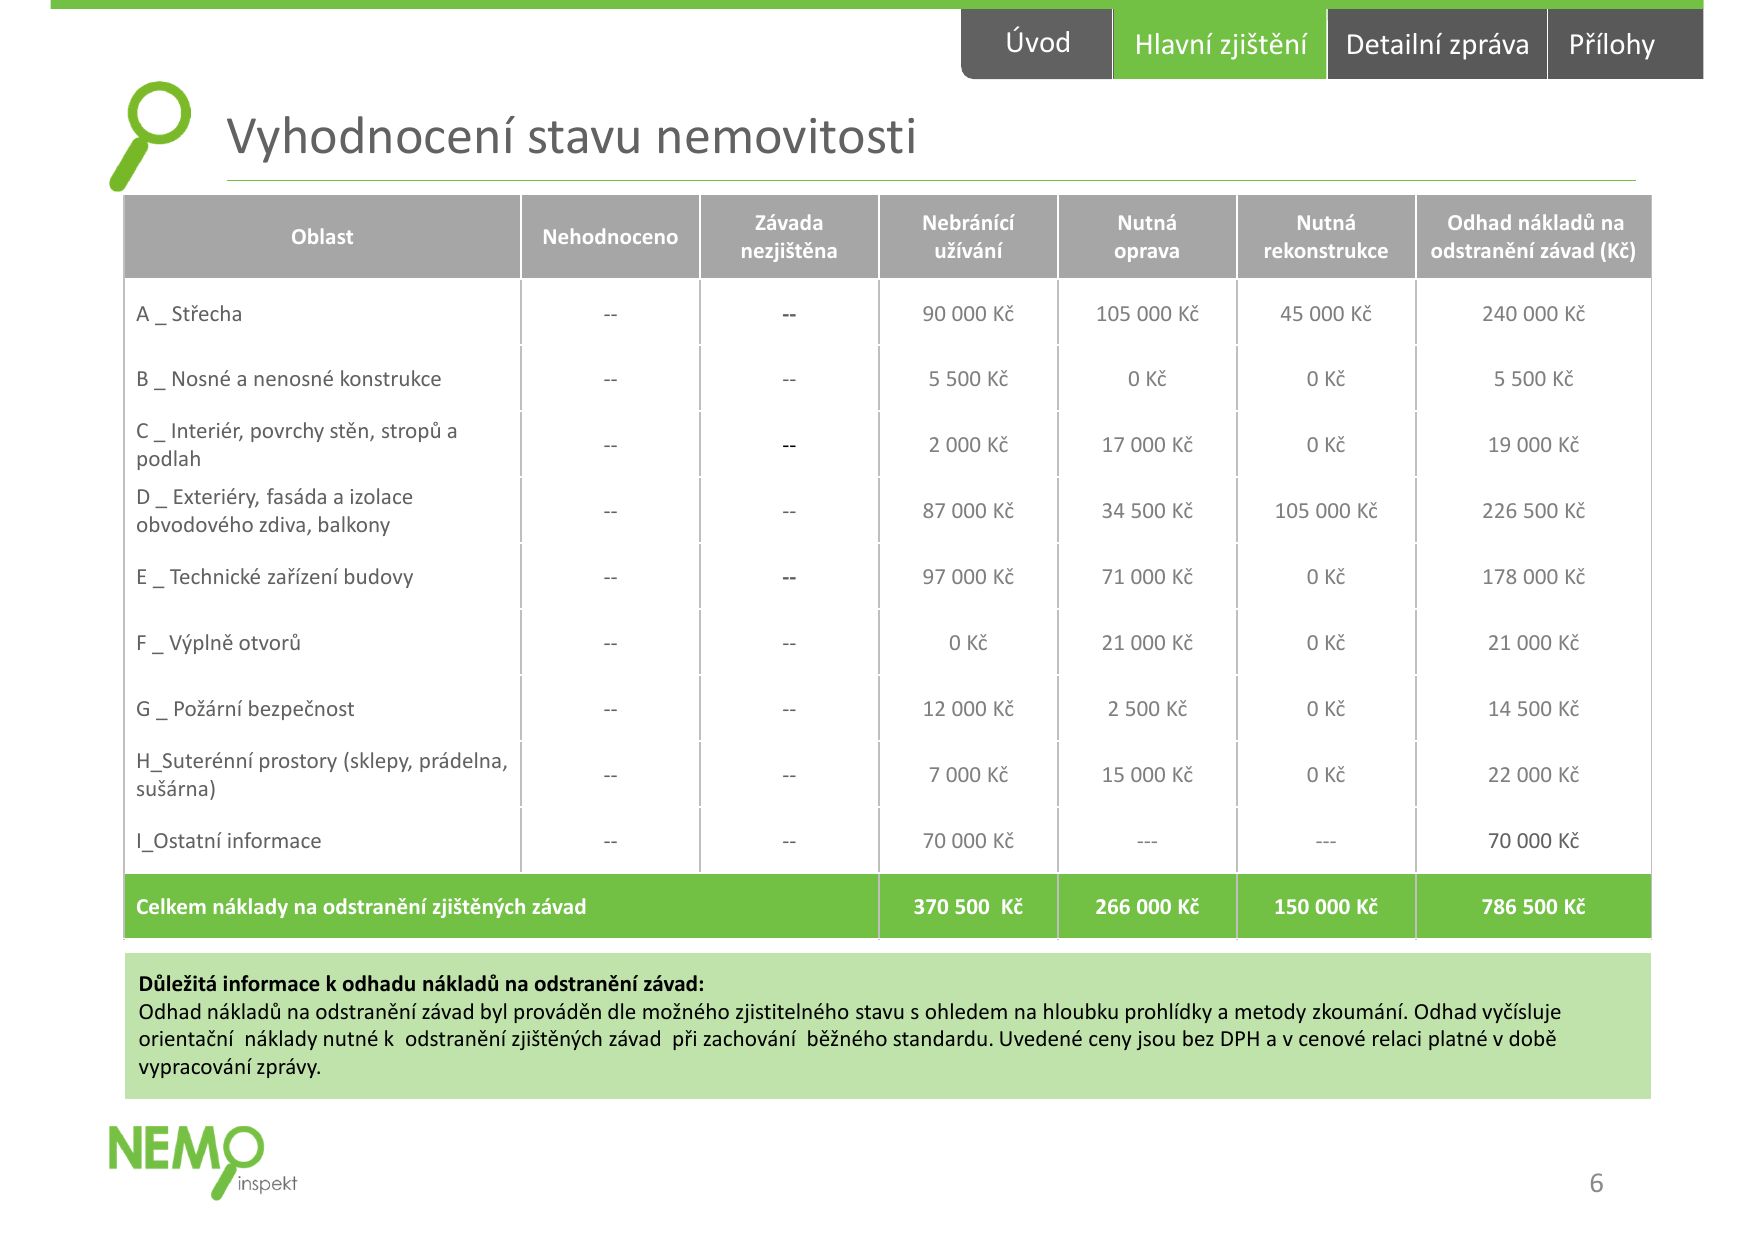
Task: Click the Nebránící užívání column header
Action: pyautogui.click(x=968, y=237)
